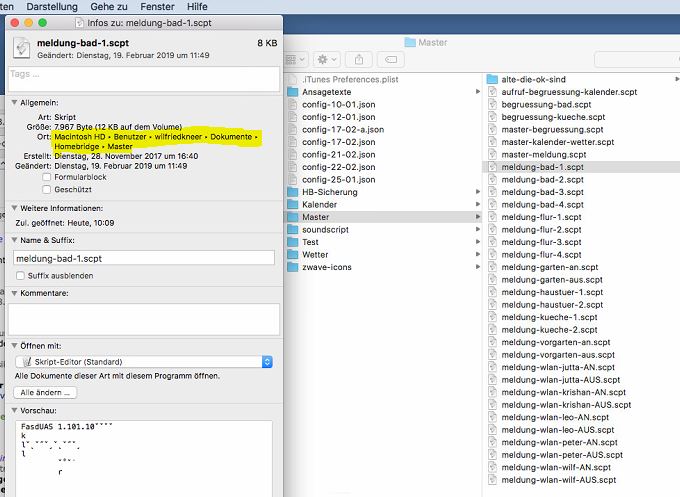This screenshot has width=680, height=497.
Task: Click the master-meldung.scpt file icon
Action: click(492, 154)
